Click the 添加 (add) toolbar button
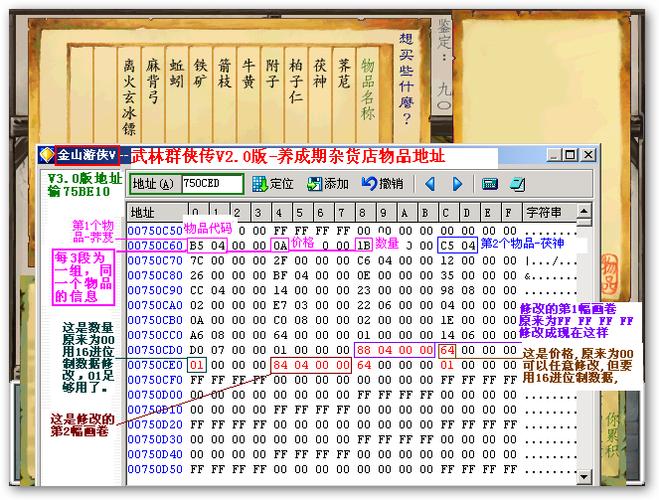Image resolution: width=659 pixels, height=500 pixels. pos(328,184)
